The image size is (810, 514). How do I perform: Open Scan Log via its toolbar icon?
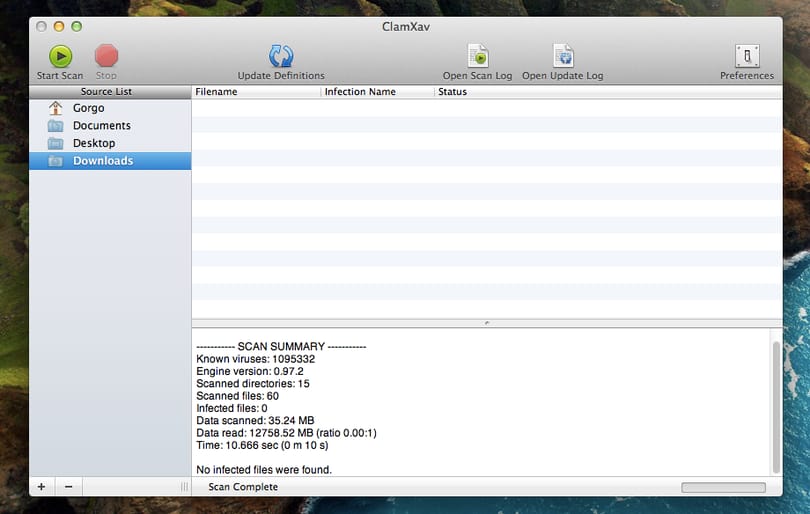click(478, 56)
